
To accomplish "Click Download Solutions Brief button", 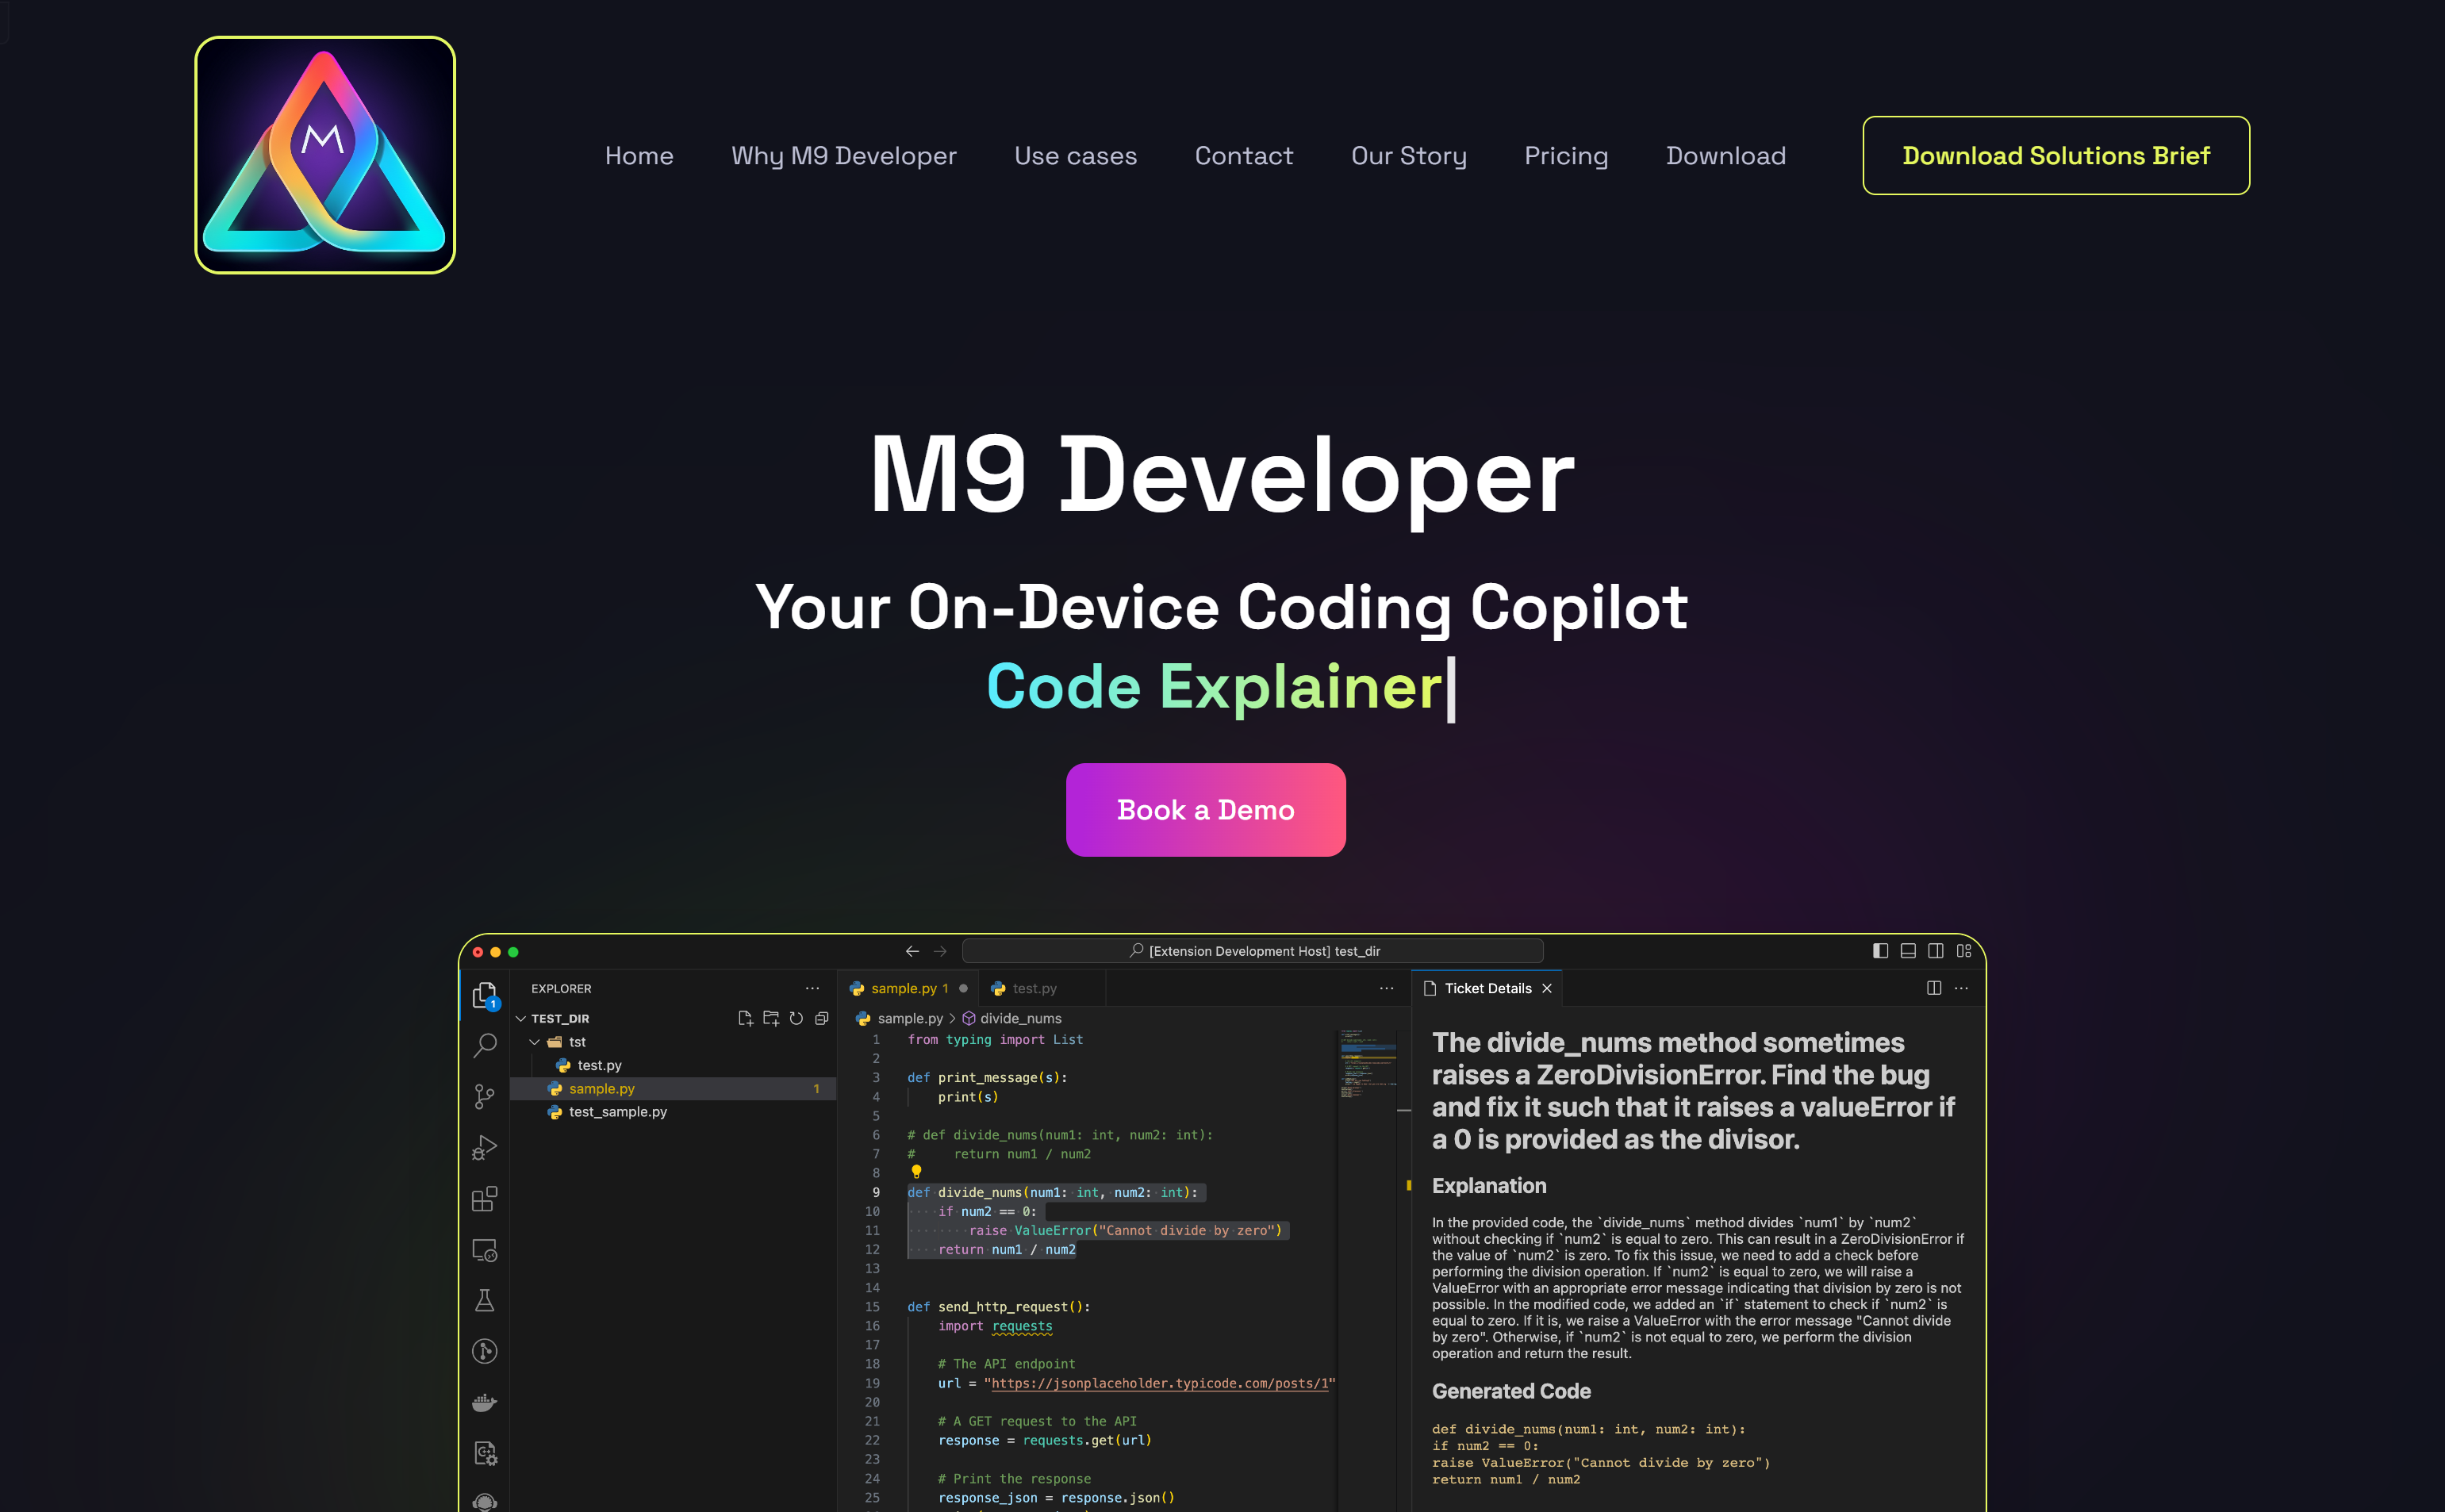I will [x=2056, y=155].
